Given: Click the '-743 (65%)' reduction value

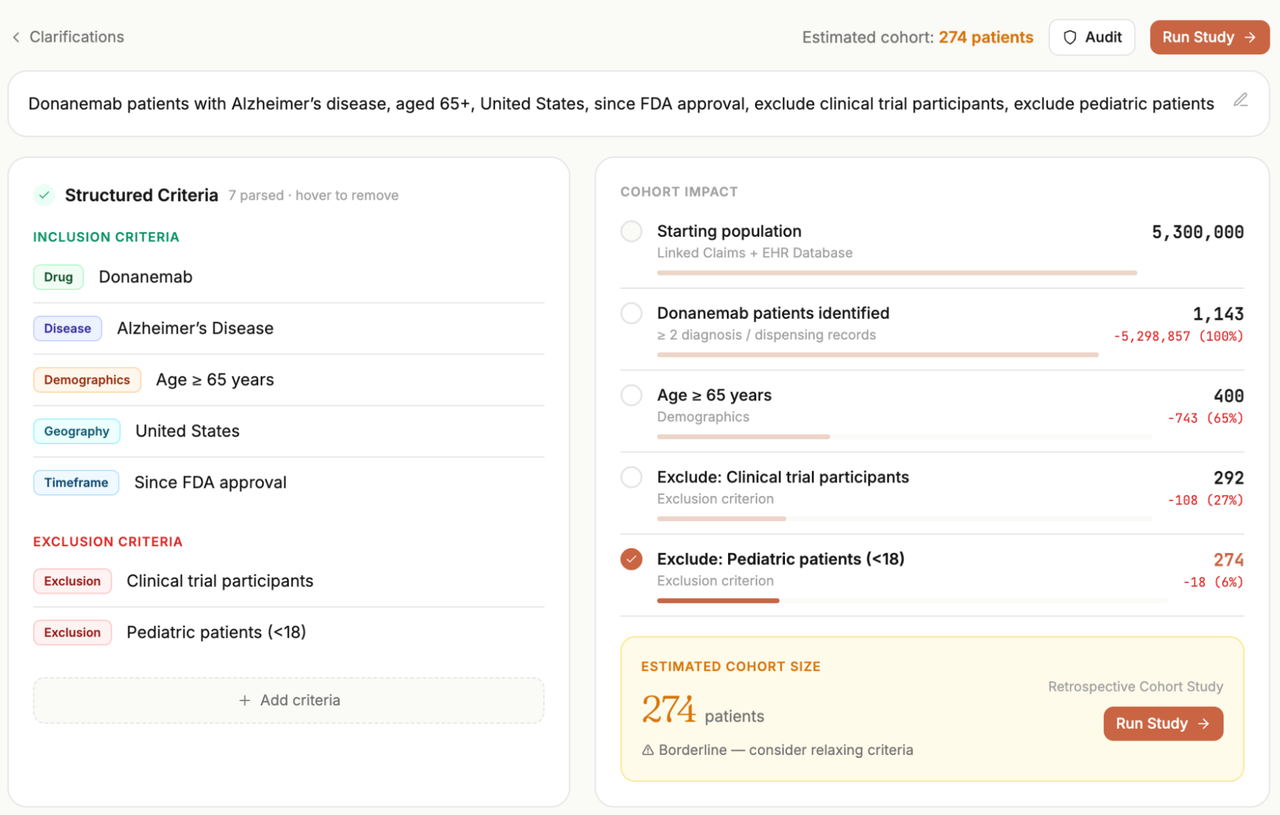Looking at the screenshot, I should [1206, 418].
